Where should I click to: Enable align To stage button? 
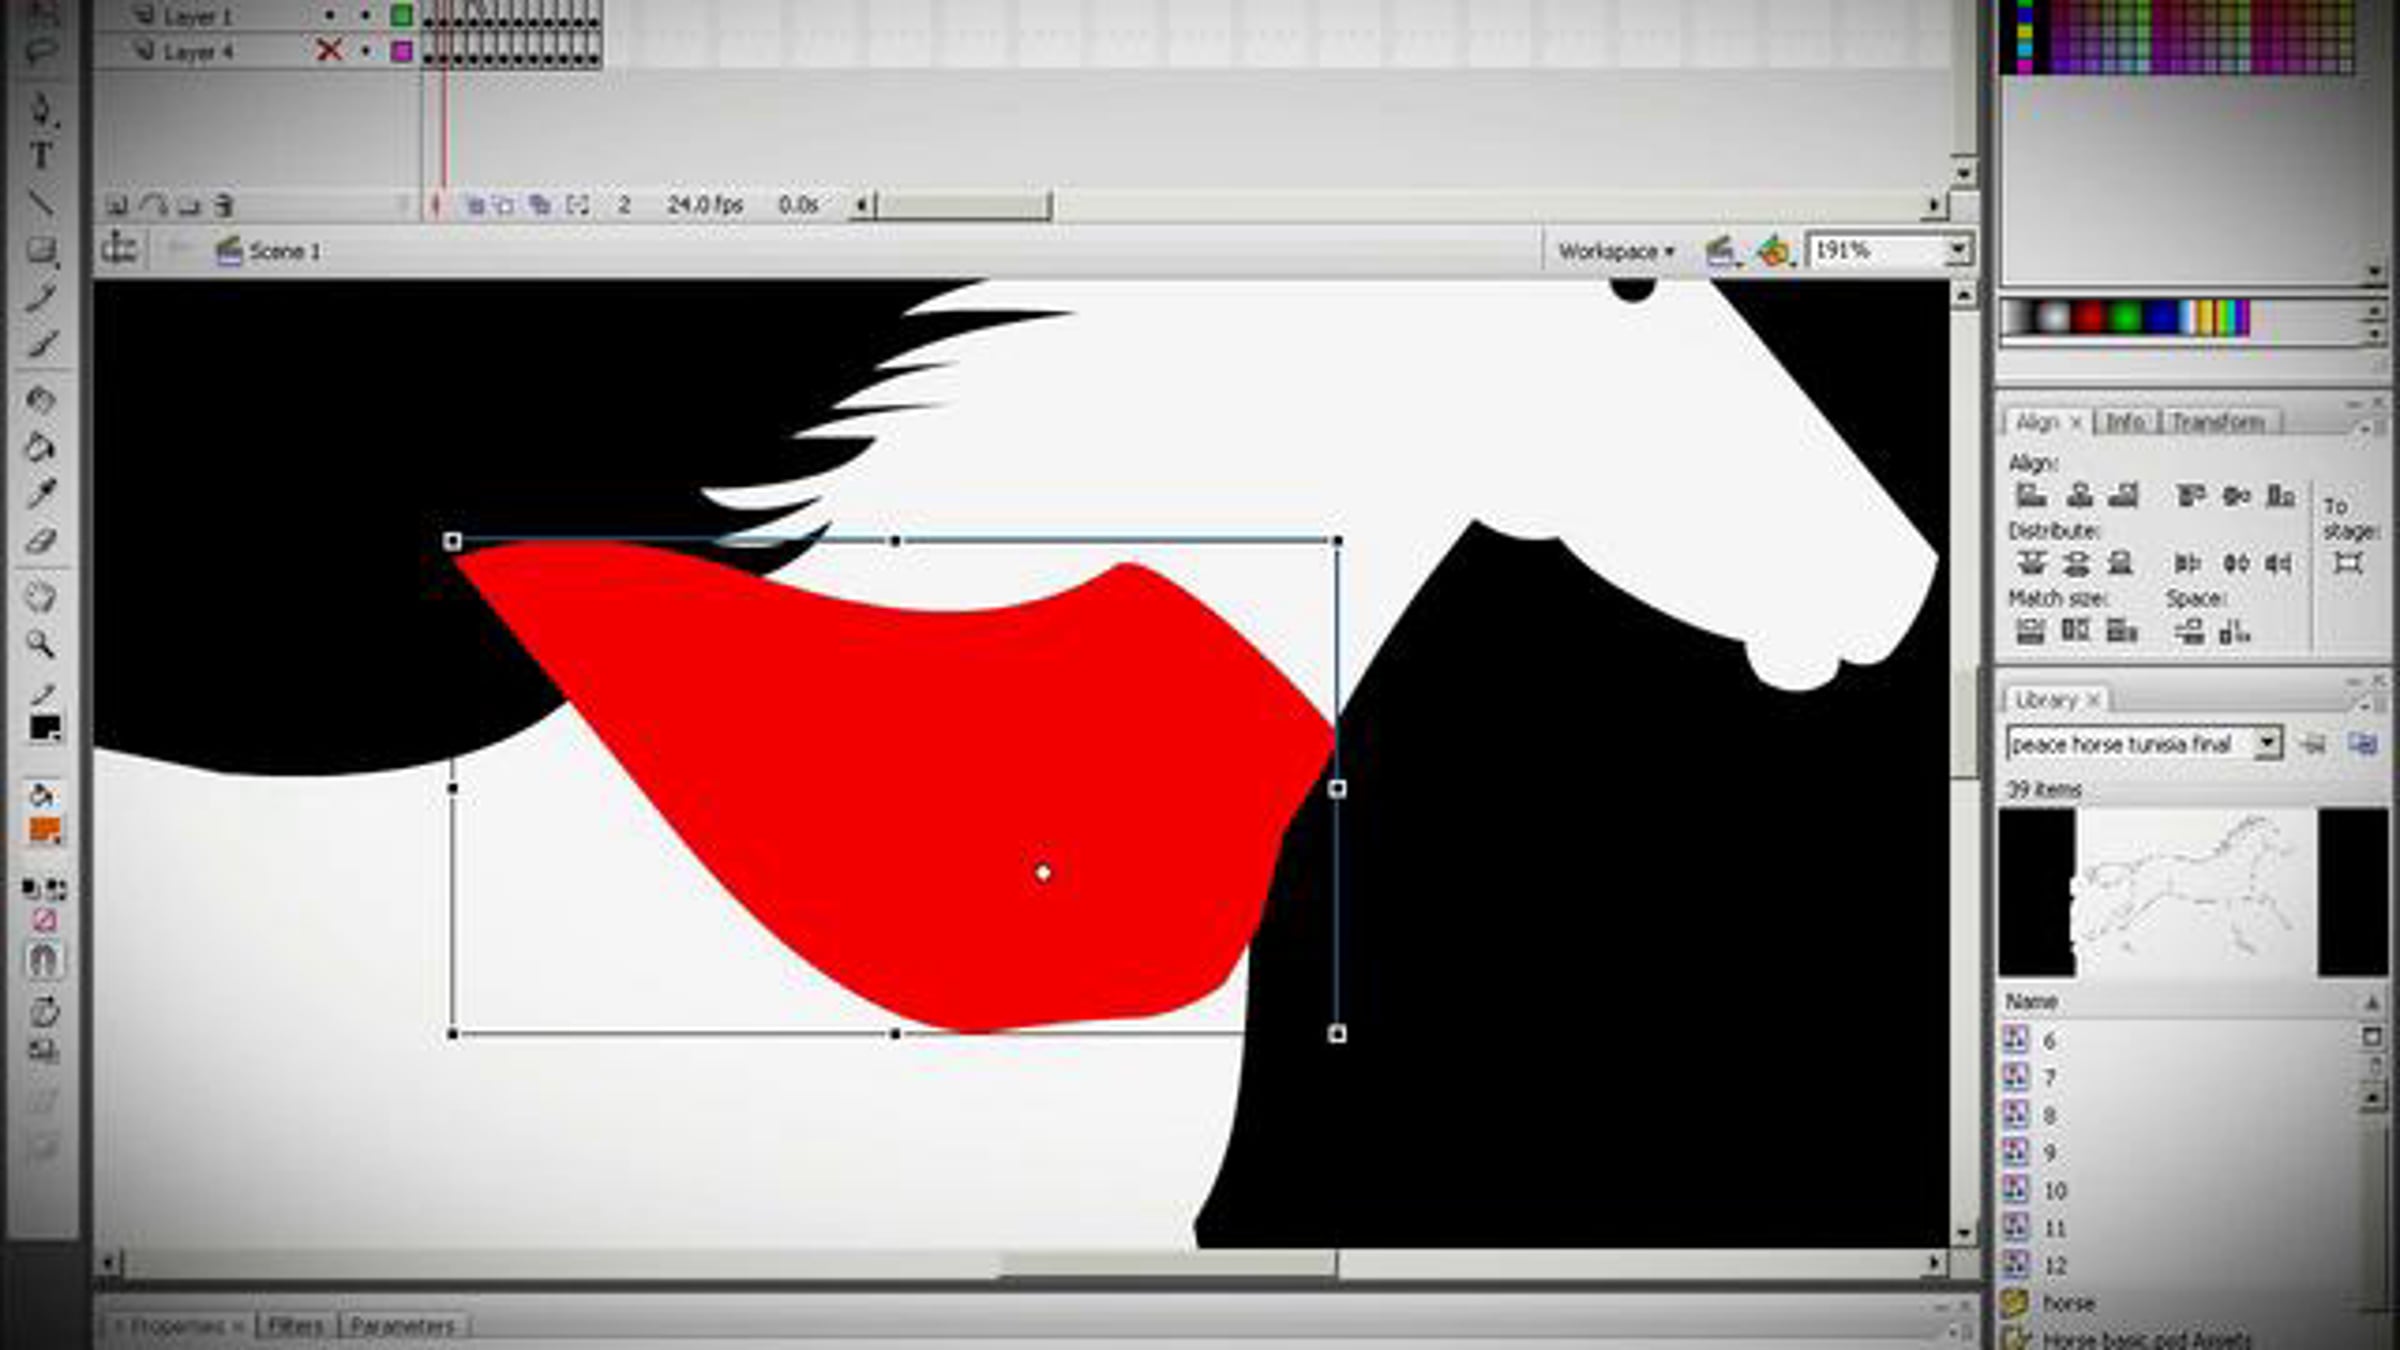[x=2348, y=563]
